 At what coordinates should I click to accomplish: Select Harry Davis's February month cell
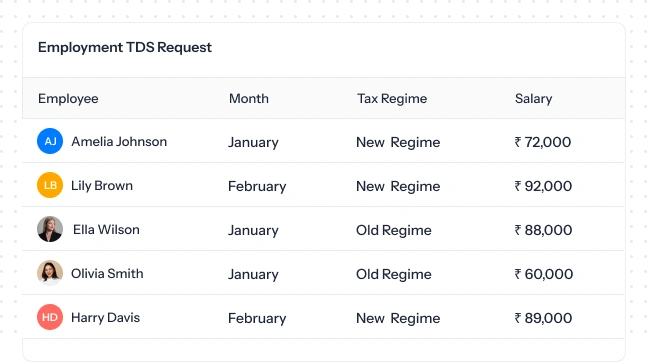[257, 318]
